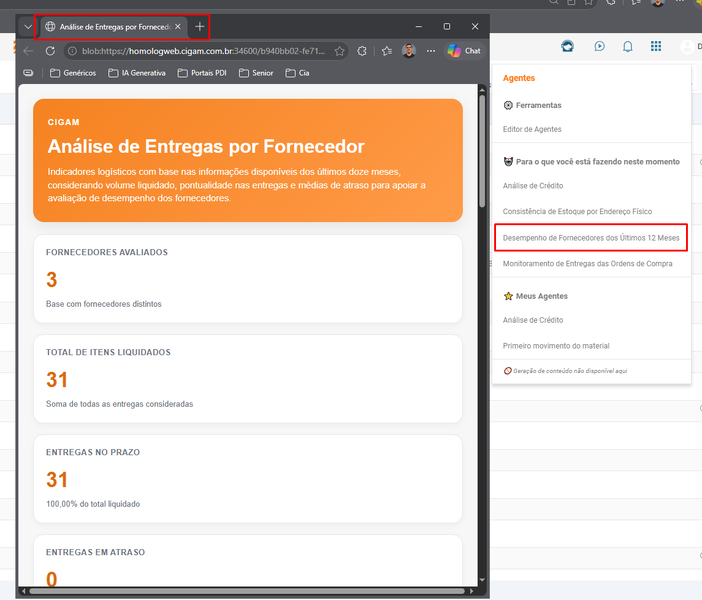Open the tab search chevron in popup window
This screenshot has height=600, width=702.
tap(28, 27)
